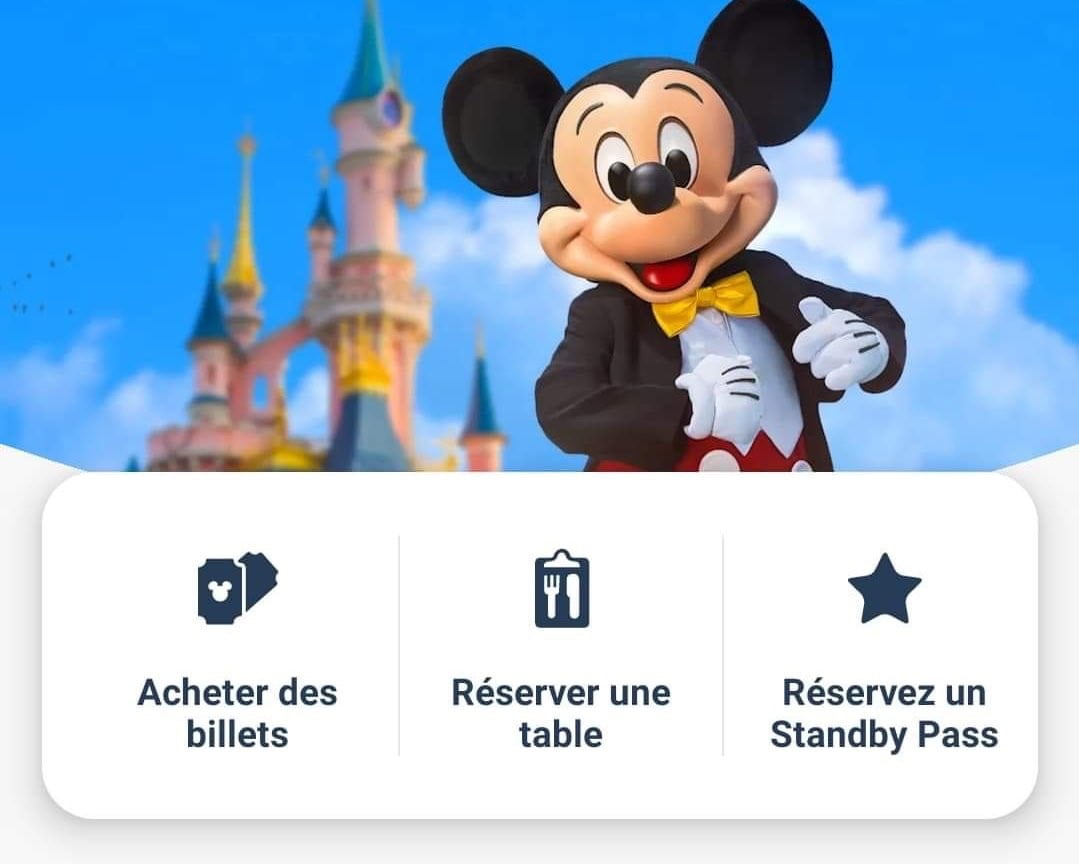
Task: Open Acheter des billets
Action: (x=237, y=647)
